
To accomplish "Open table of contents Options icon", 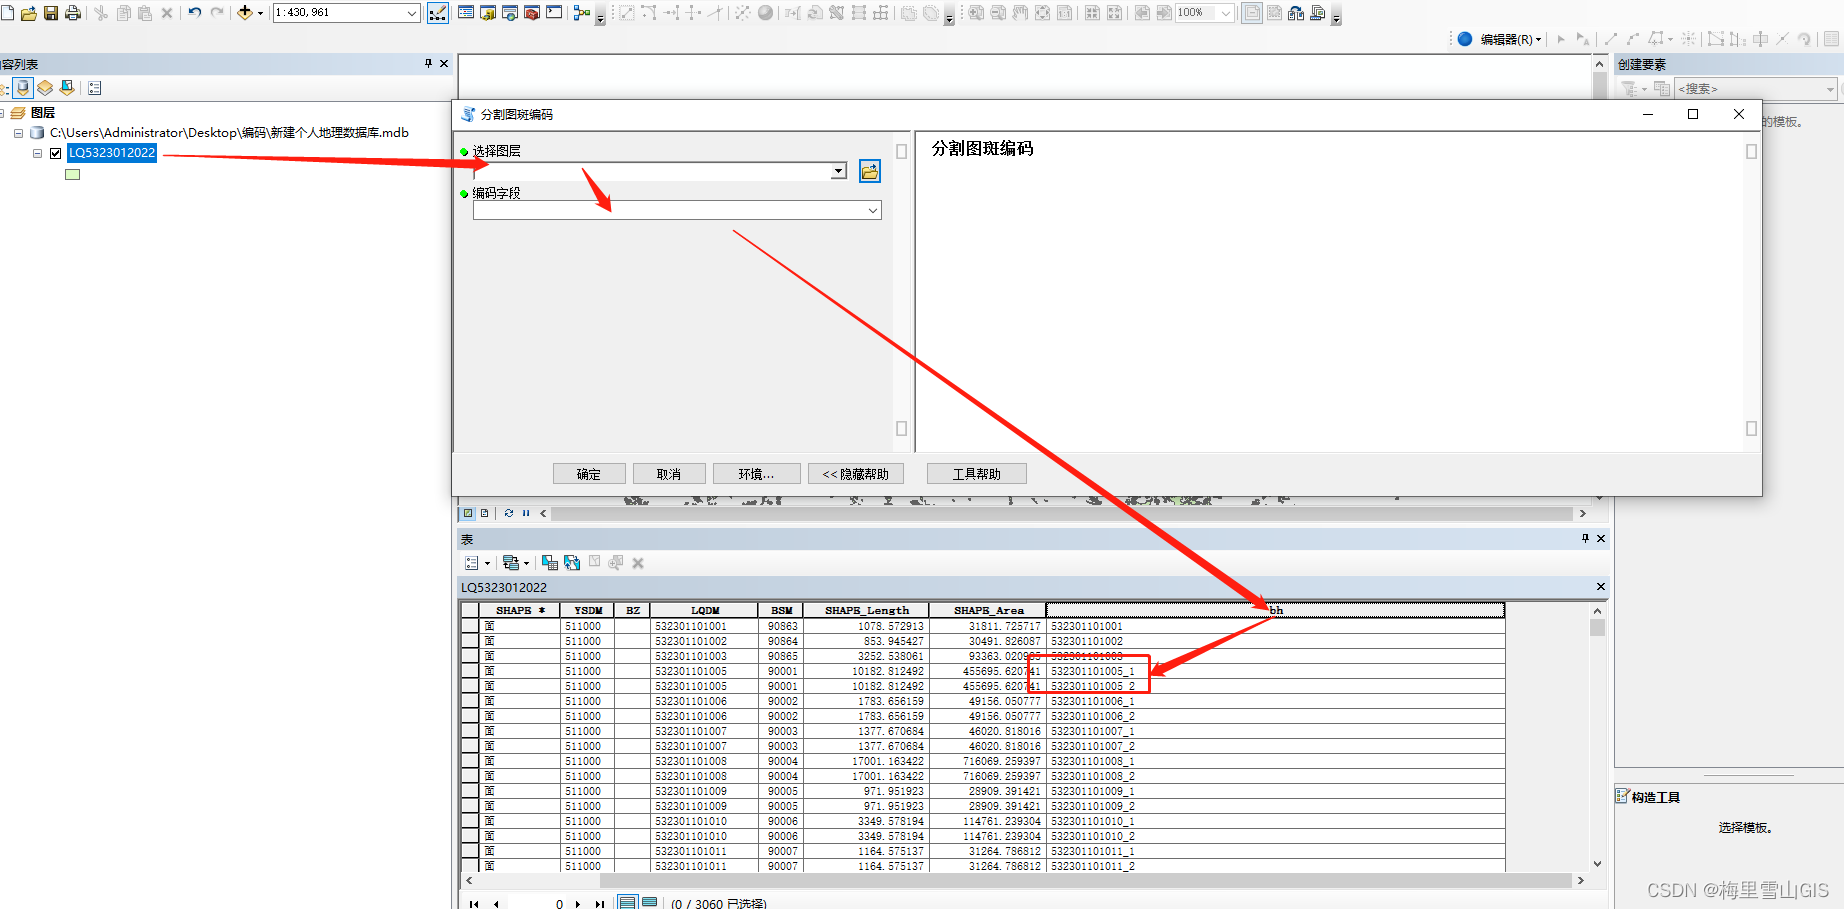I will (95, 88).
